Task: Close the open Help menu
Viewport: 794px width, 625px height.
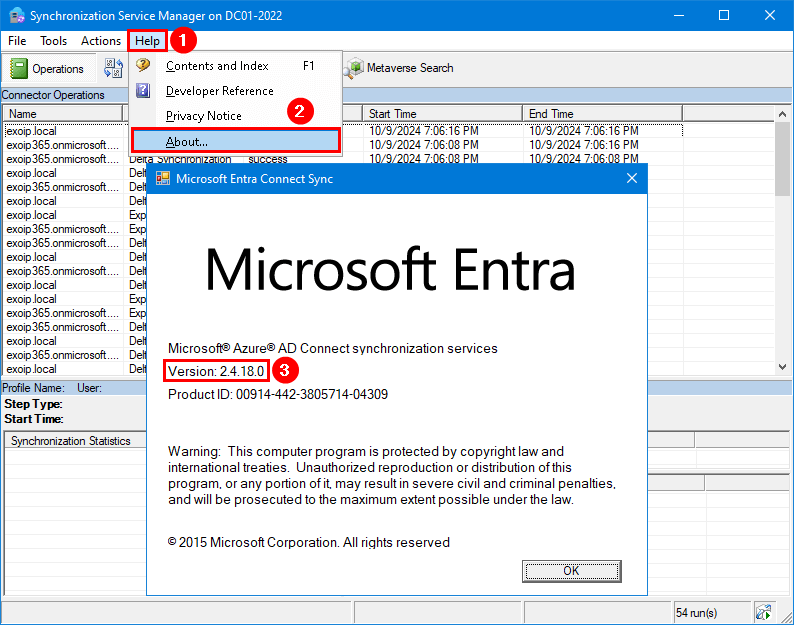Action: 147,41
